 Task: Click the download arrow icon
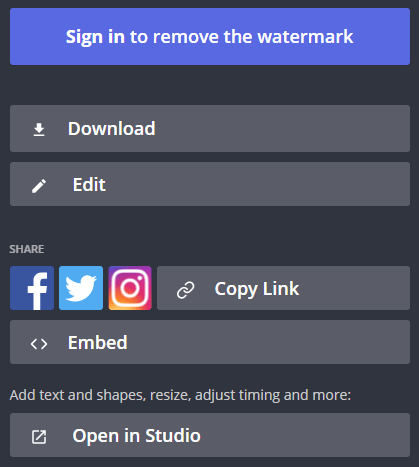pos(39,130)
